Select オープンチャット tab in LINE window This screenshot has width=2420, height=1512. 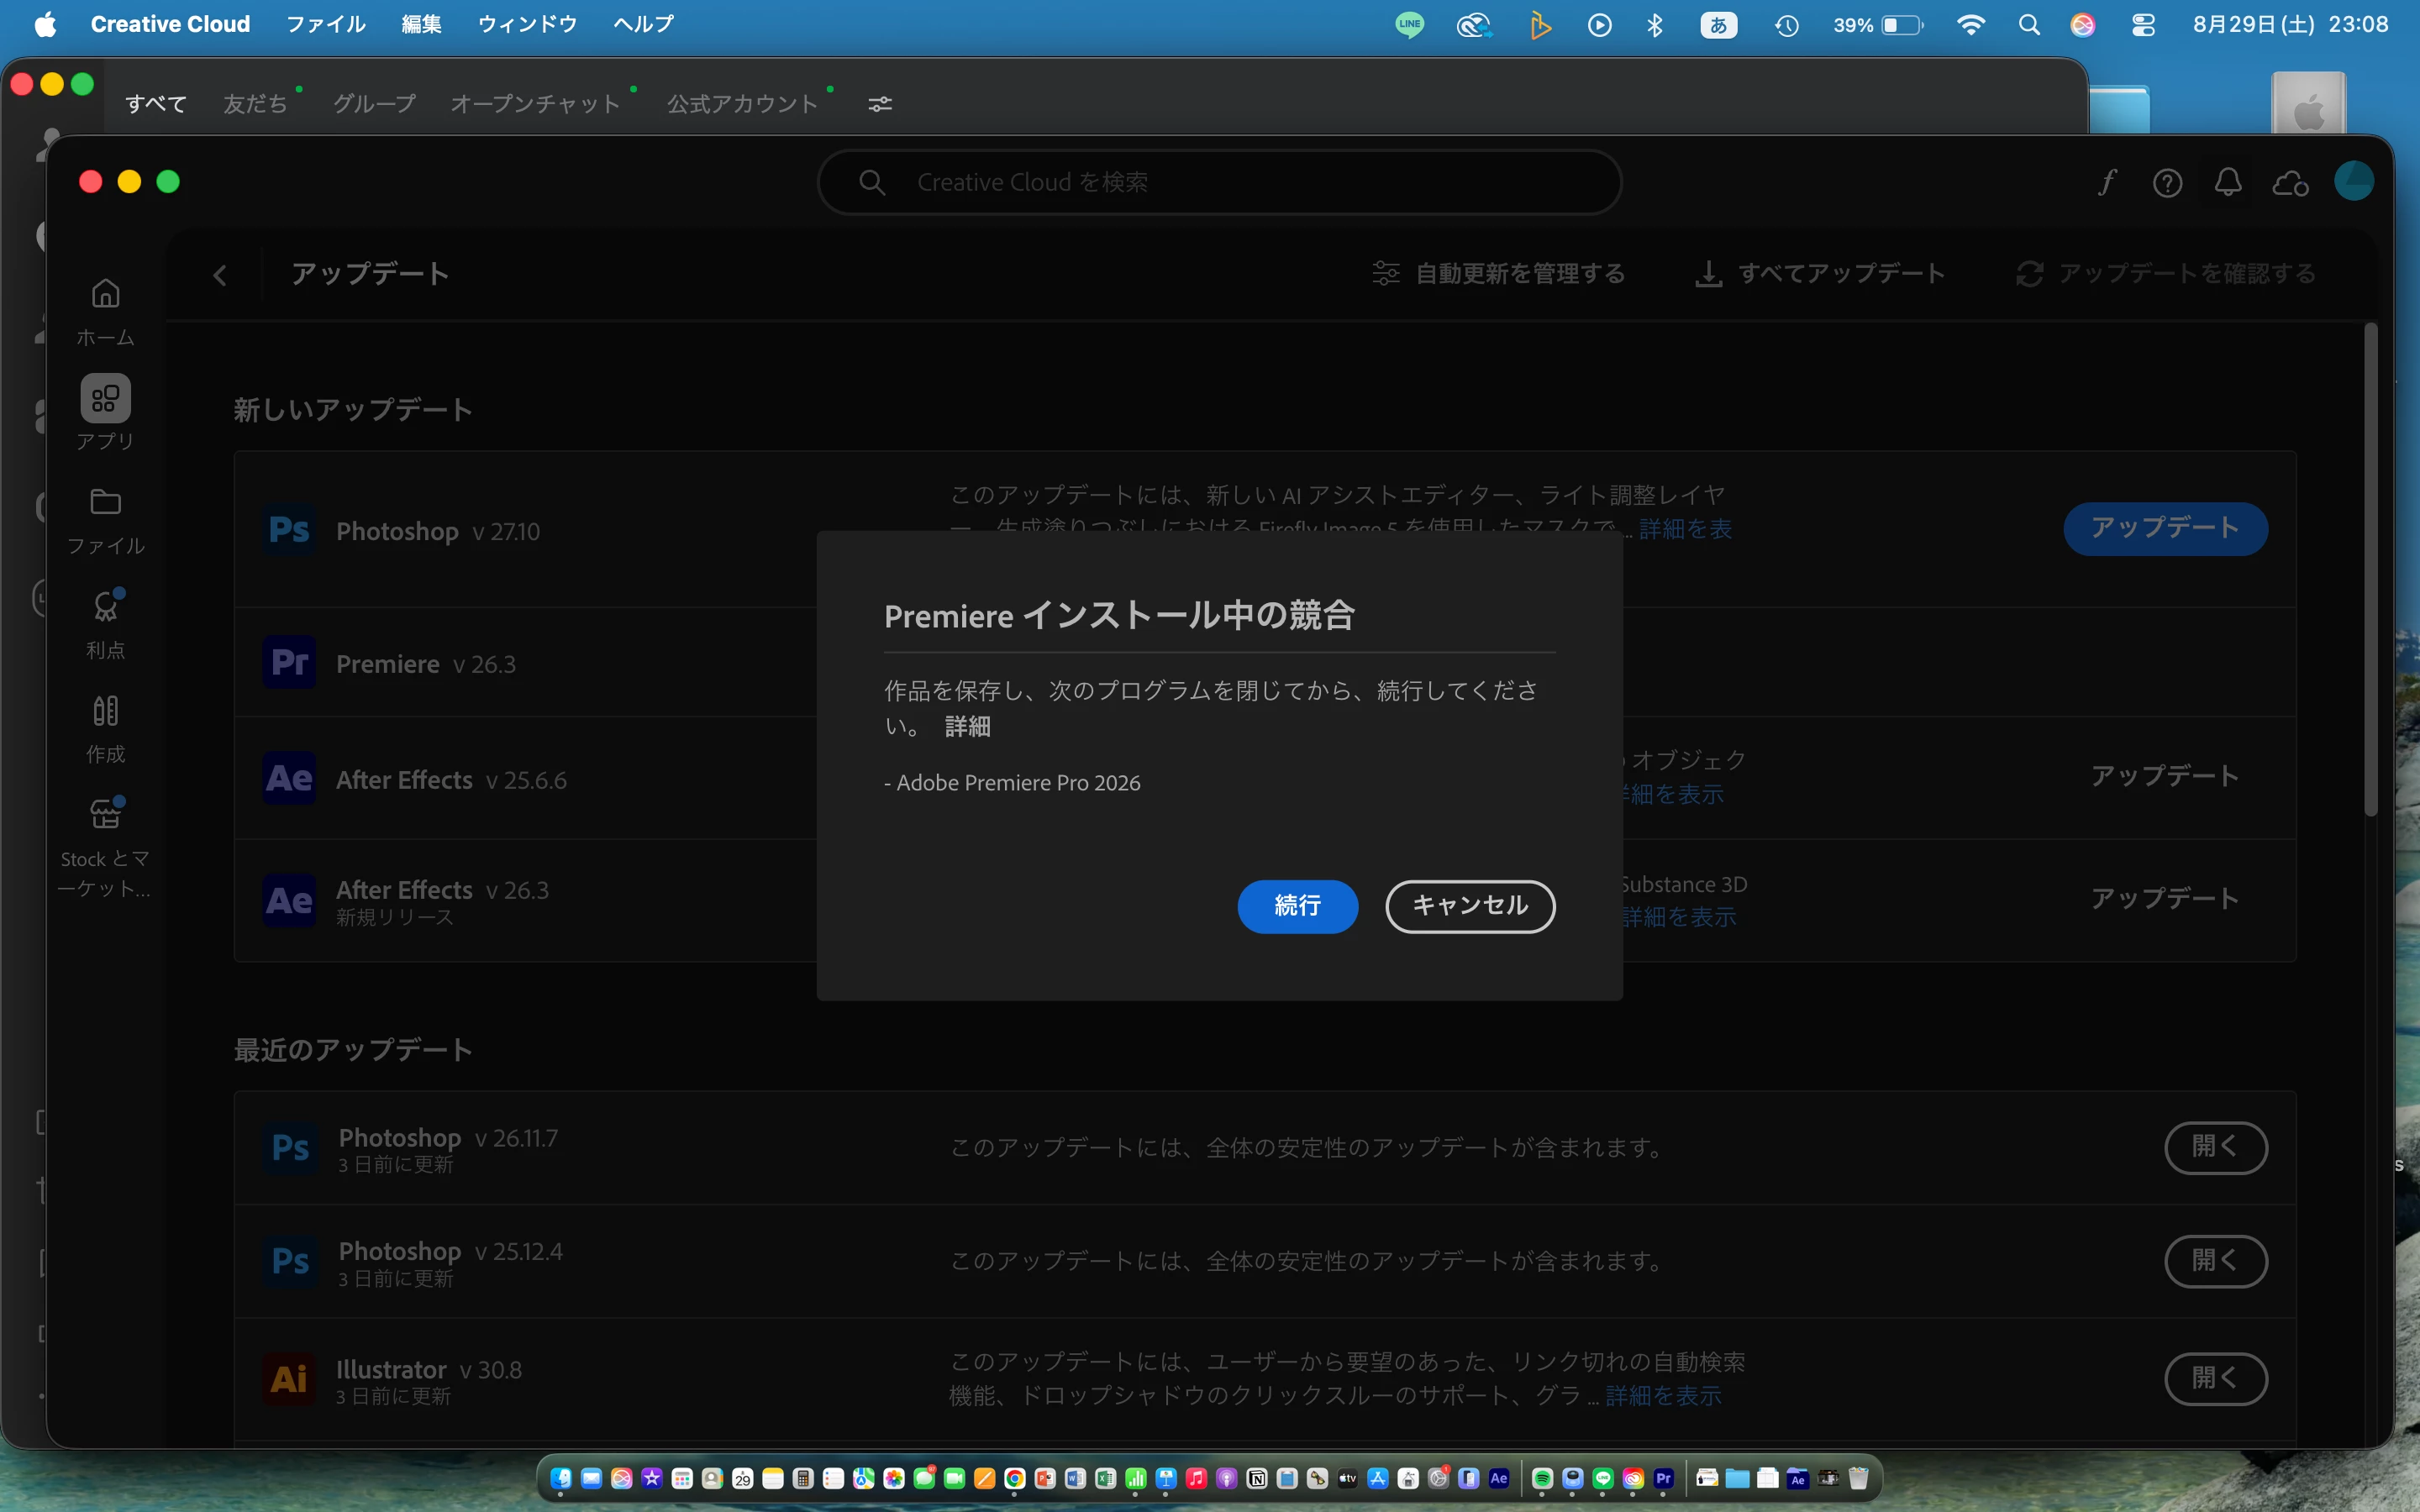(x=535, y=104)
